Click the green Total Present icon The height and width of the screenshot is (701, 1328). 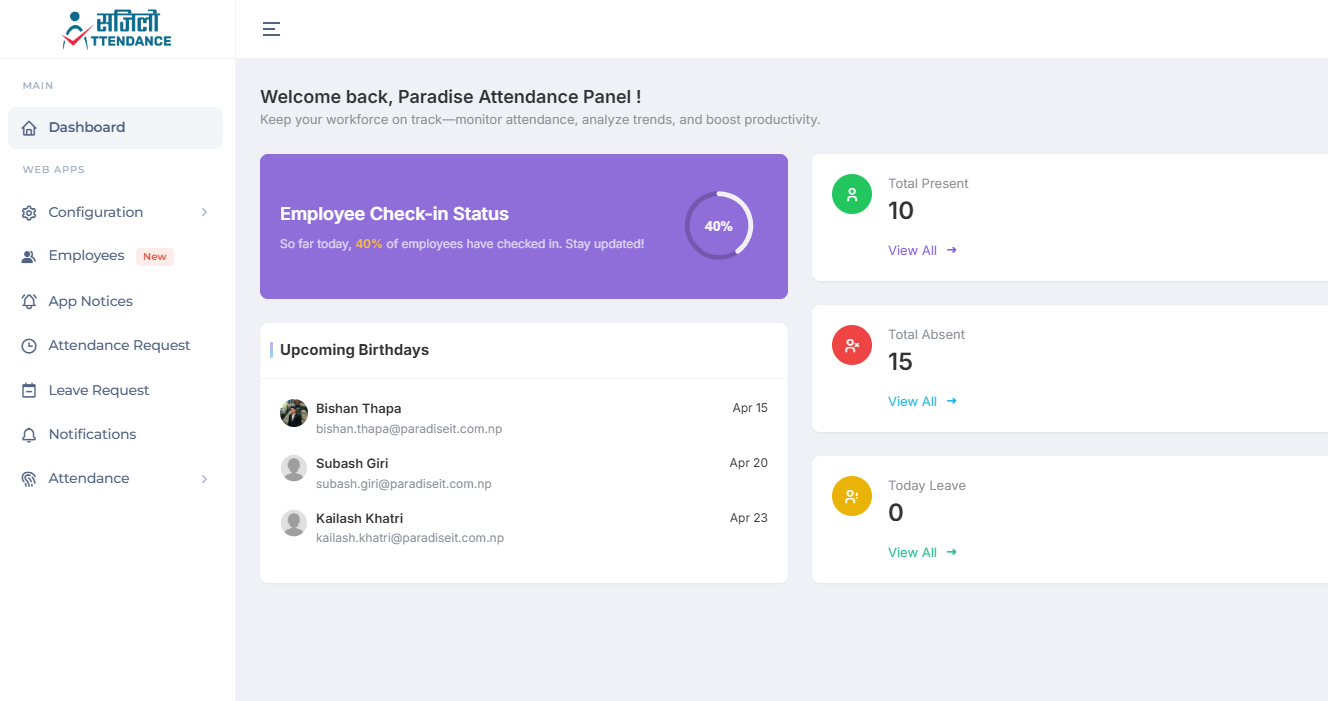pyautogui.click(x=852, y=194)
